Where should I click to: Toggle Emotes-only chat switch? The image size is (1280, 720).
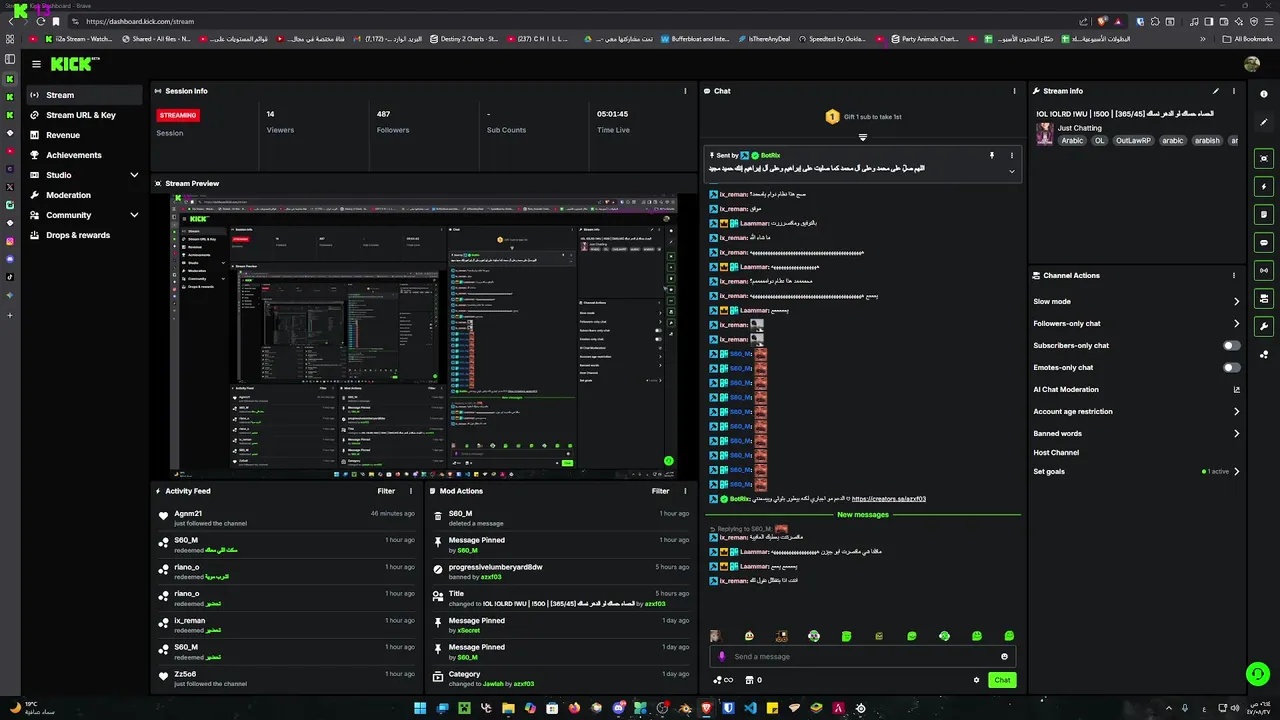pos(1232,367)
